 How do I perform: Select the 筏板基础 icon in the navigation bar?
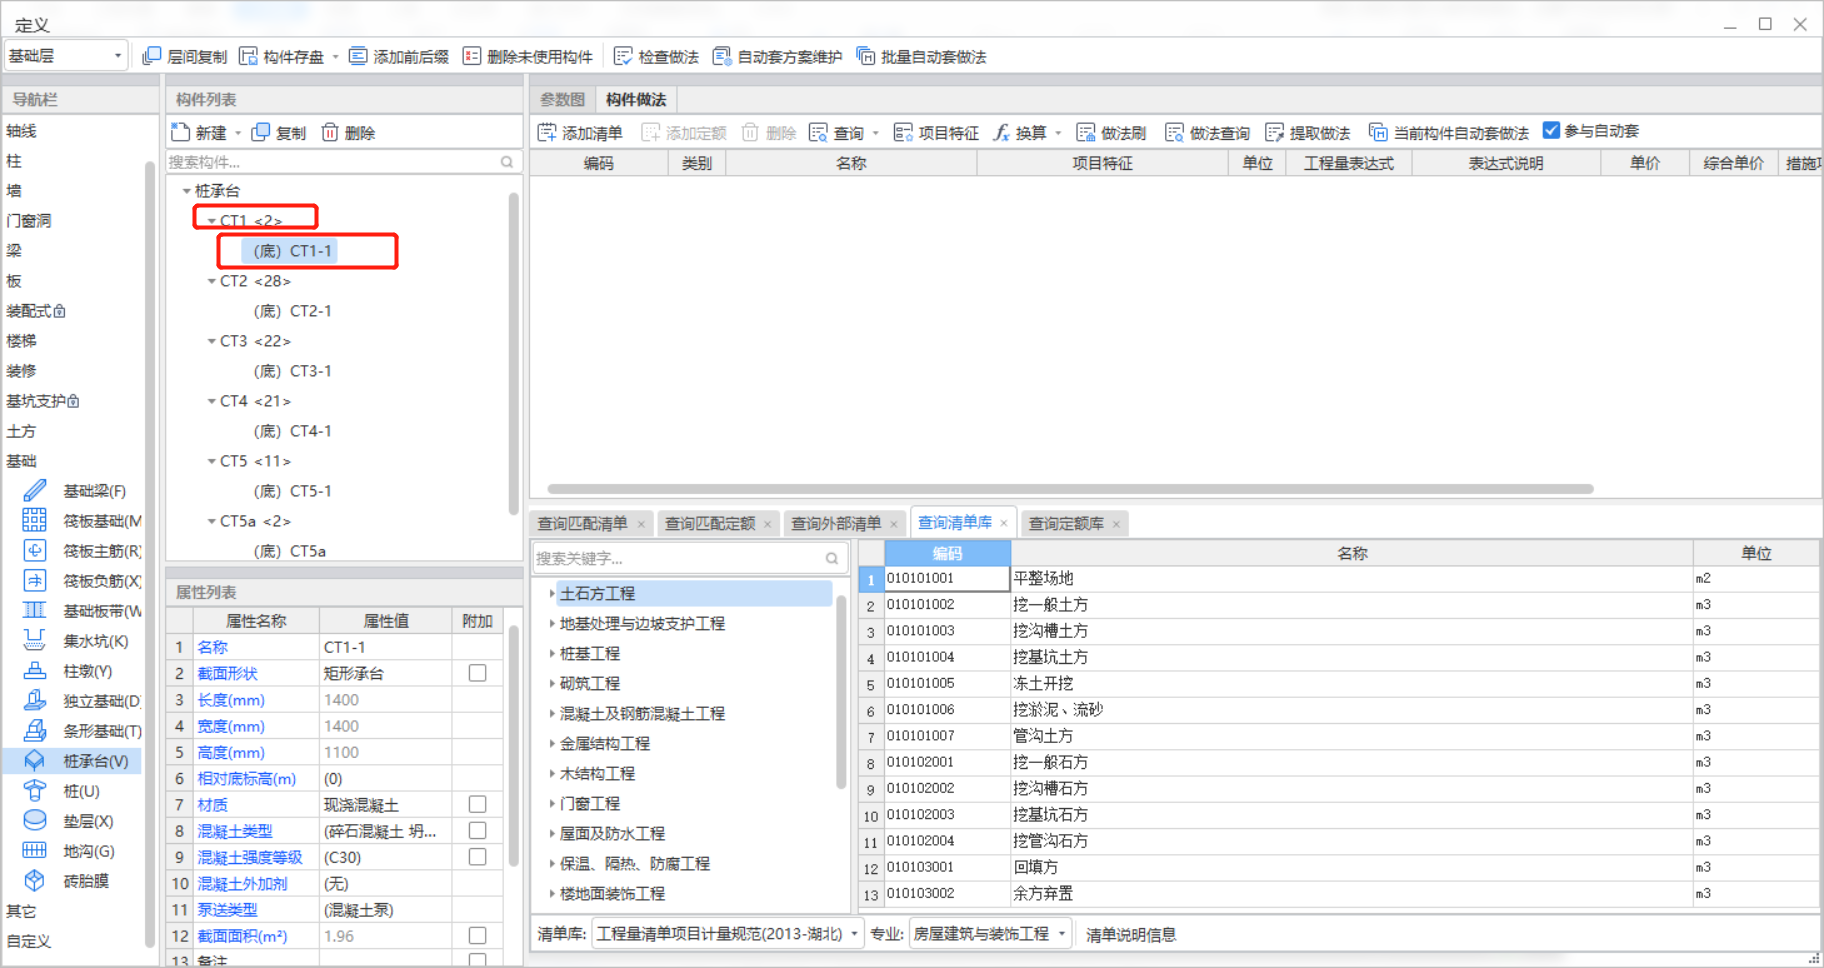pyautogui.click(x=35, y=520)
